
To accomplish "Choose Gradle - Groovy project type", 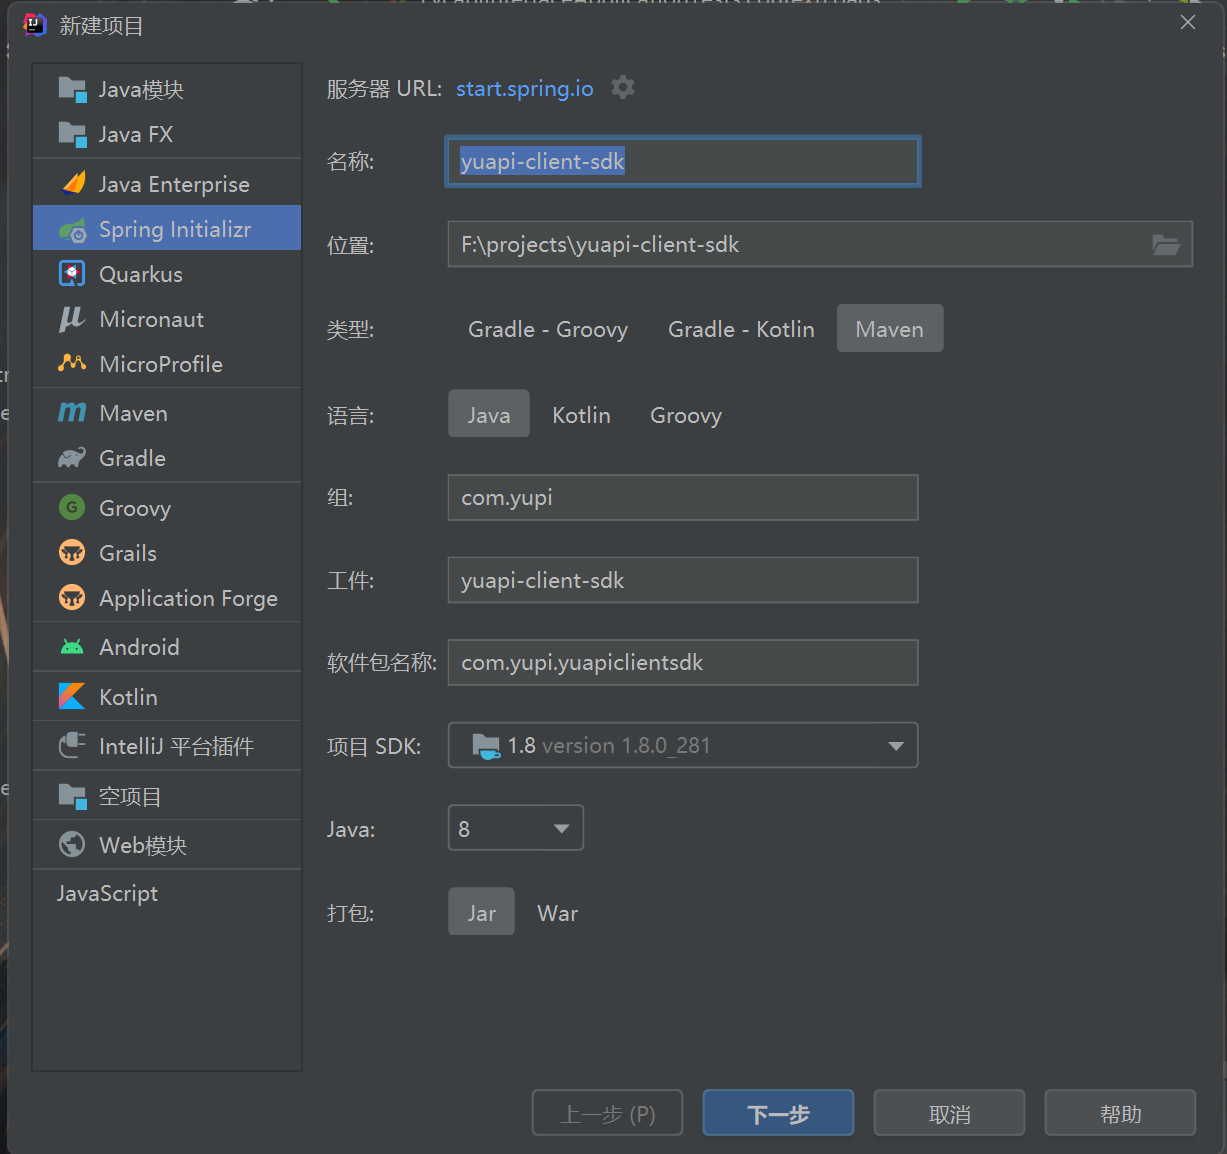I will [x=548, y=329].
